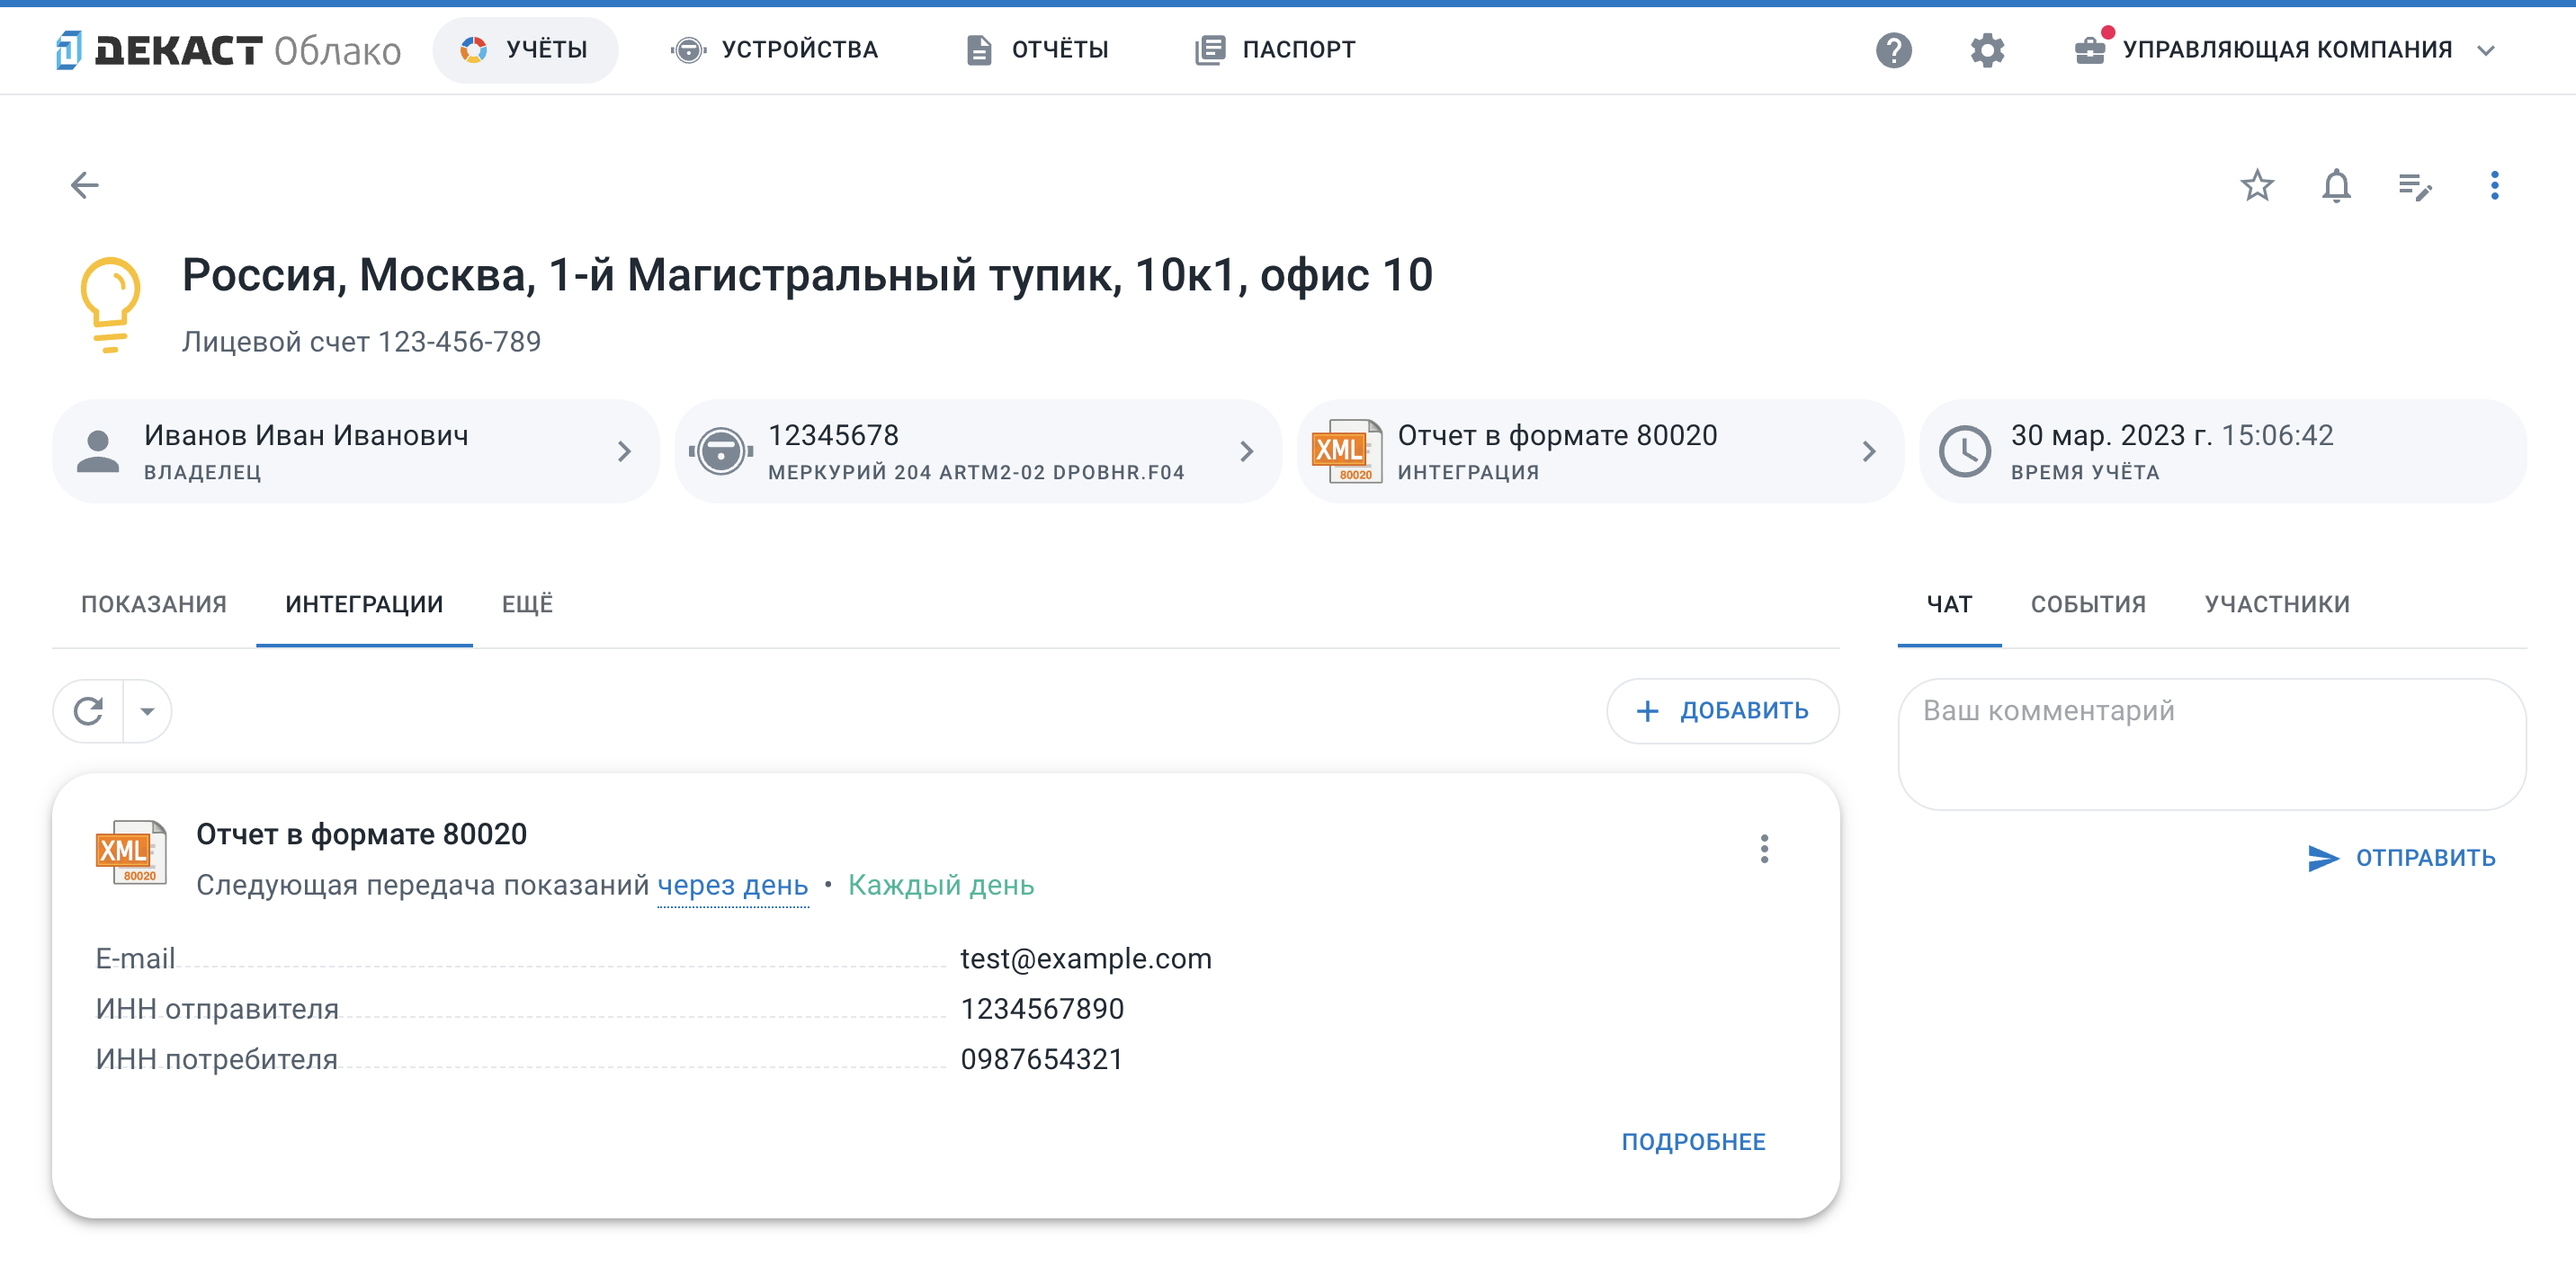Send the comment with ОТПРАВИТЬ

coord(2402,858)
